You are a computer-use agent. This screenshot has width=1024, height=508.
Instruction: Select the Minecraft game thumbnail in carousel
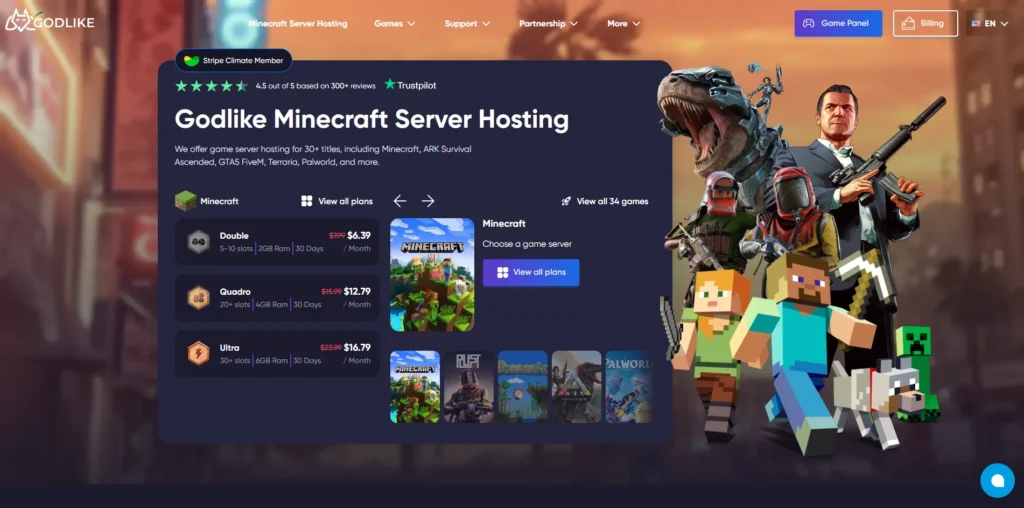click(x=415, y=387)
